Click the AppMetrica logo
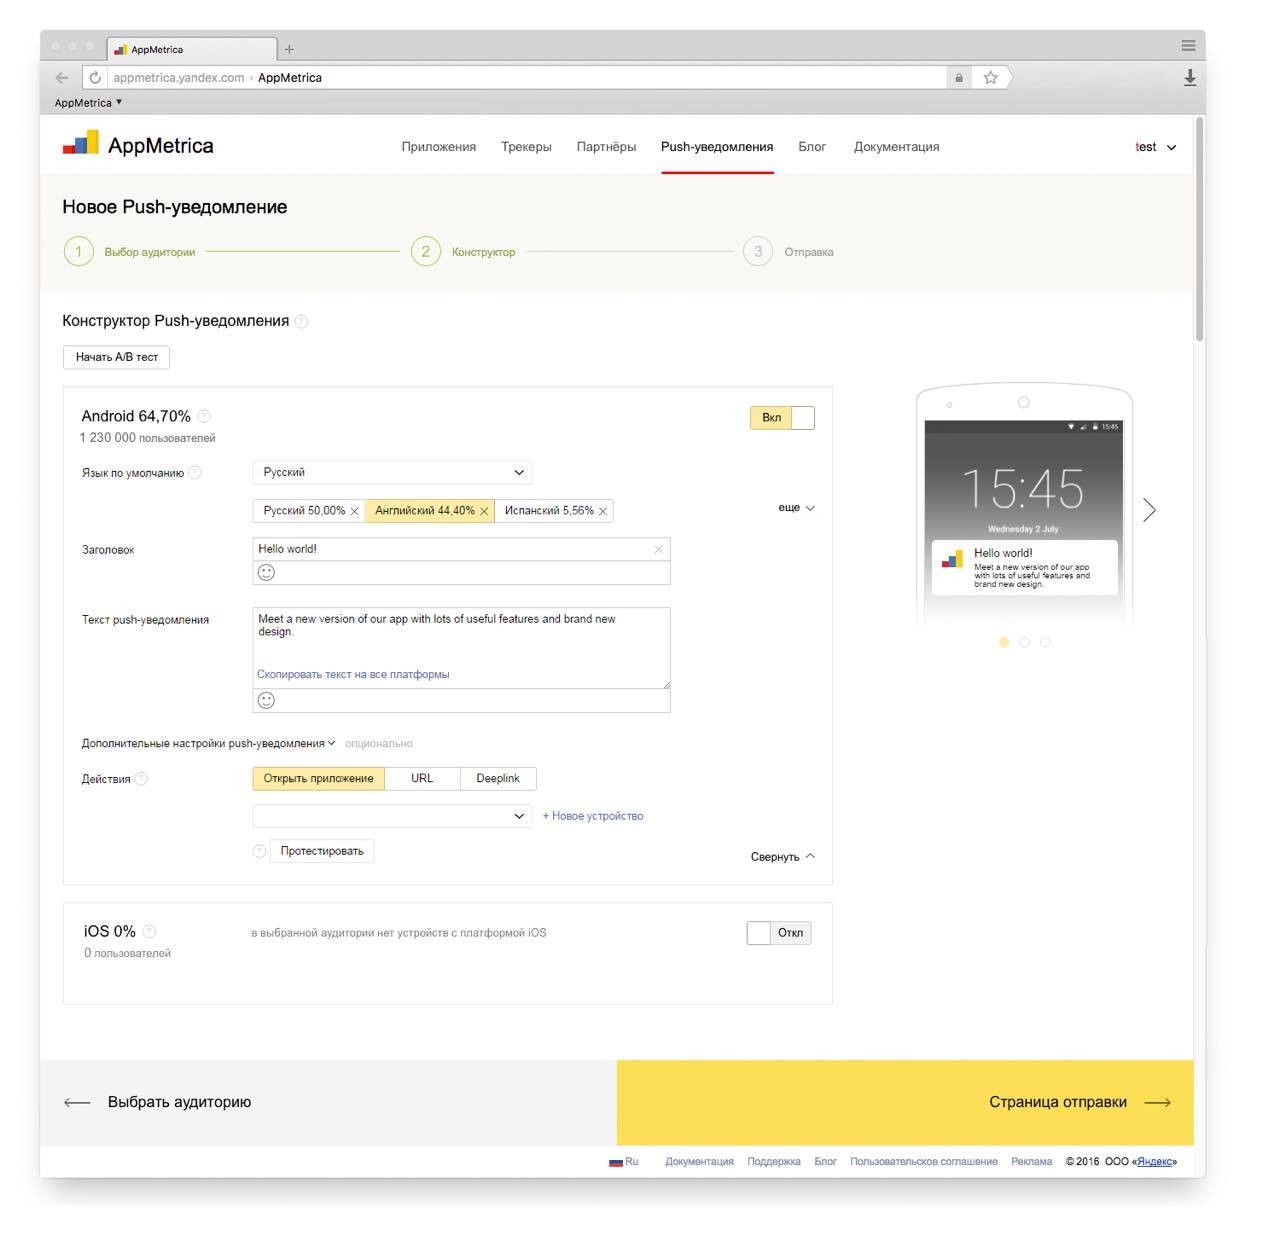The image size is (1280, 1259). [138, 146]
